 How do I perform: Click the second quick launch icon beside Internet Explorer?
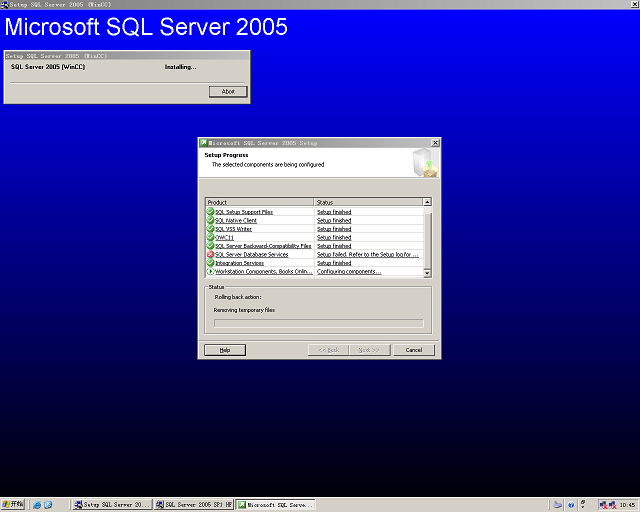48,505
